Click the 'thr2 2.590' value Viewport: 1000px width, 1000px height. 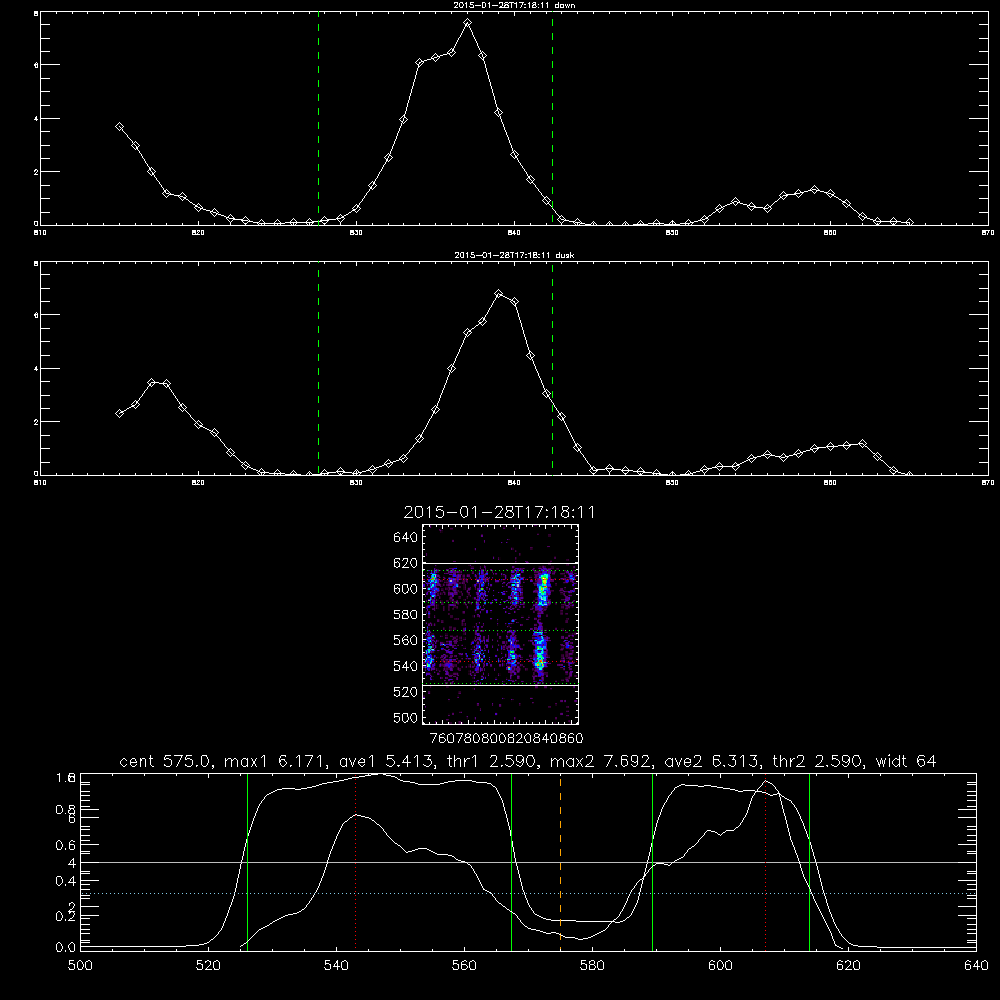click(x=818, y=761)
